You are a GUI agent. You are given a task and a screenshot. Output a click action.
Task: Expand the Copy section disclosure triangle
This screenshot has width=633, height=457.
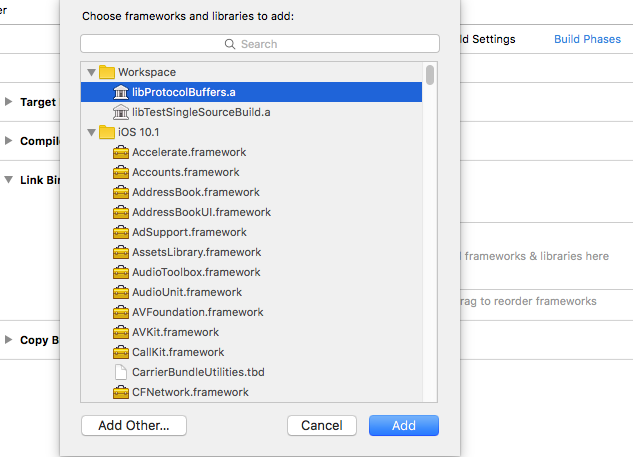click(x=9, y=340)
